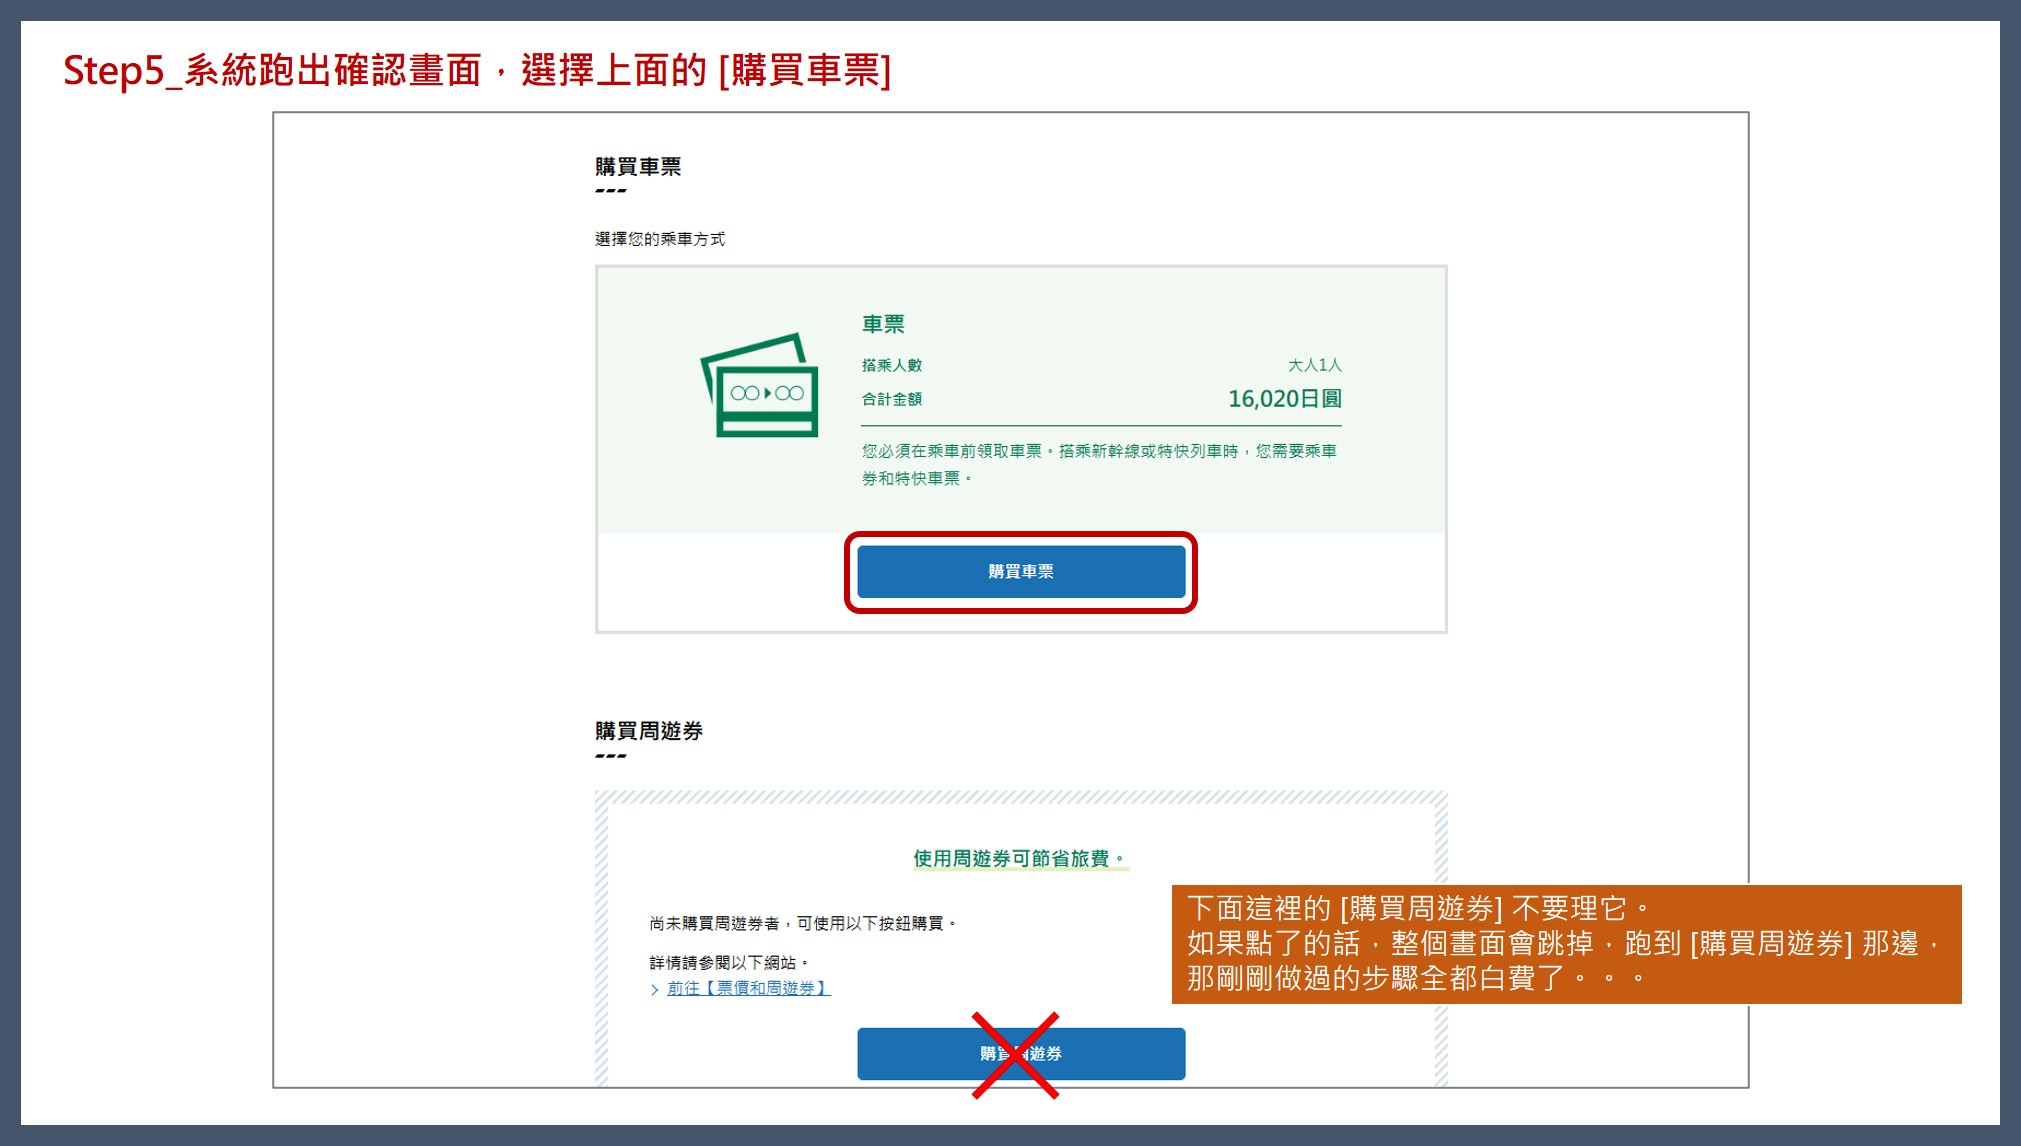Screen dimensions: 2021x1146
Task: Click the 購買周遊券 section heading
Action: tap(648, 731)
